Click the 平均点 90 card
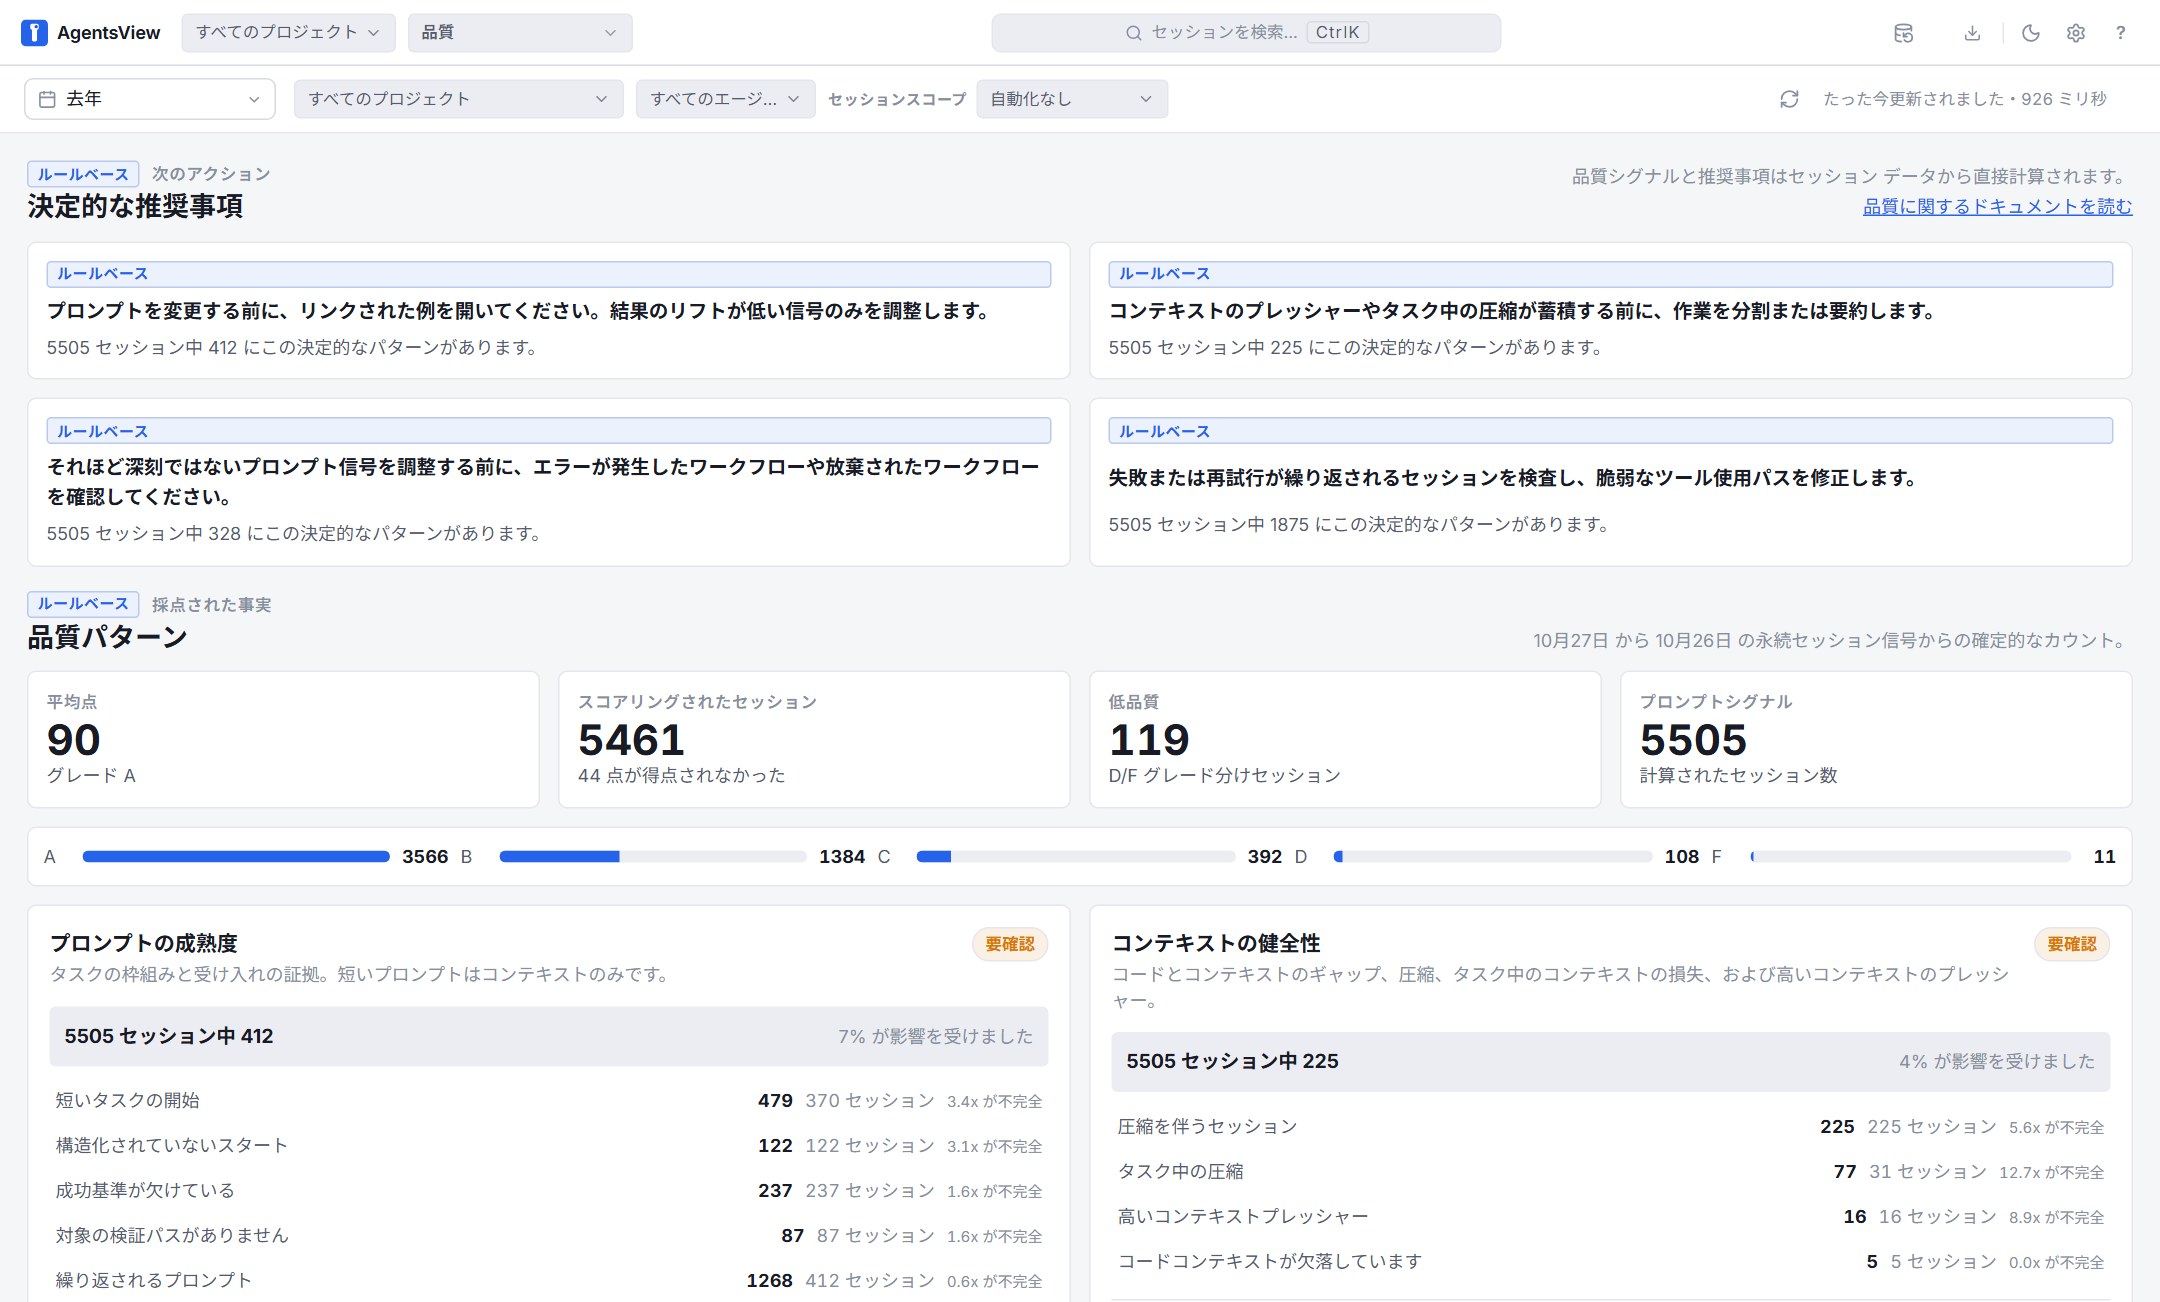 [283, 739]
